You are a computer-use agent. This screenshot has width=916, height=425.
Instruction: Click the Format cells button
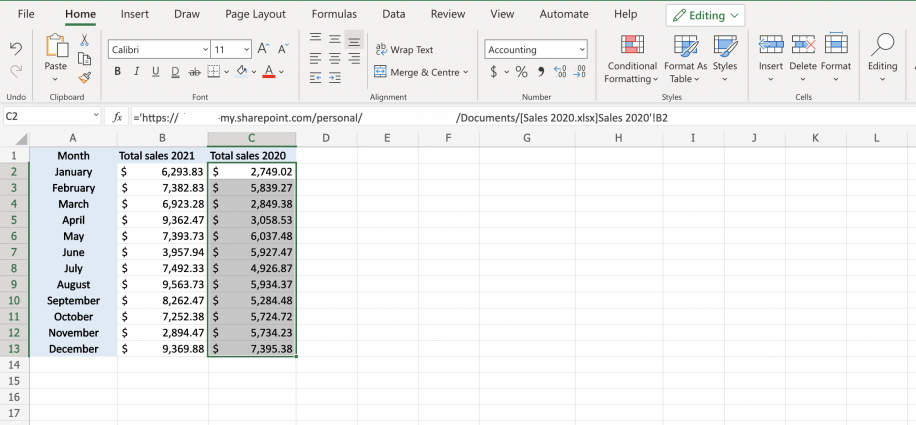(836, 58)
